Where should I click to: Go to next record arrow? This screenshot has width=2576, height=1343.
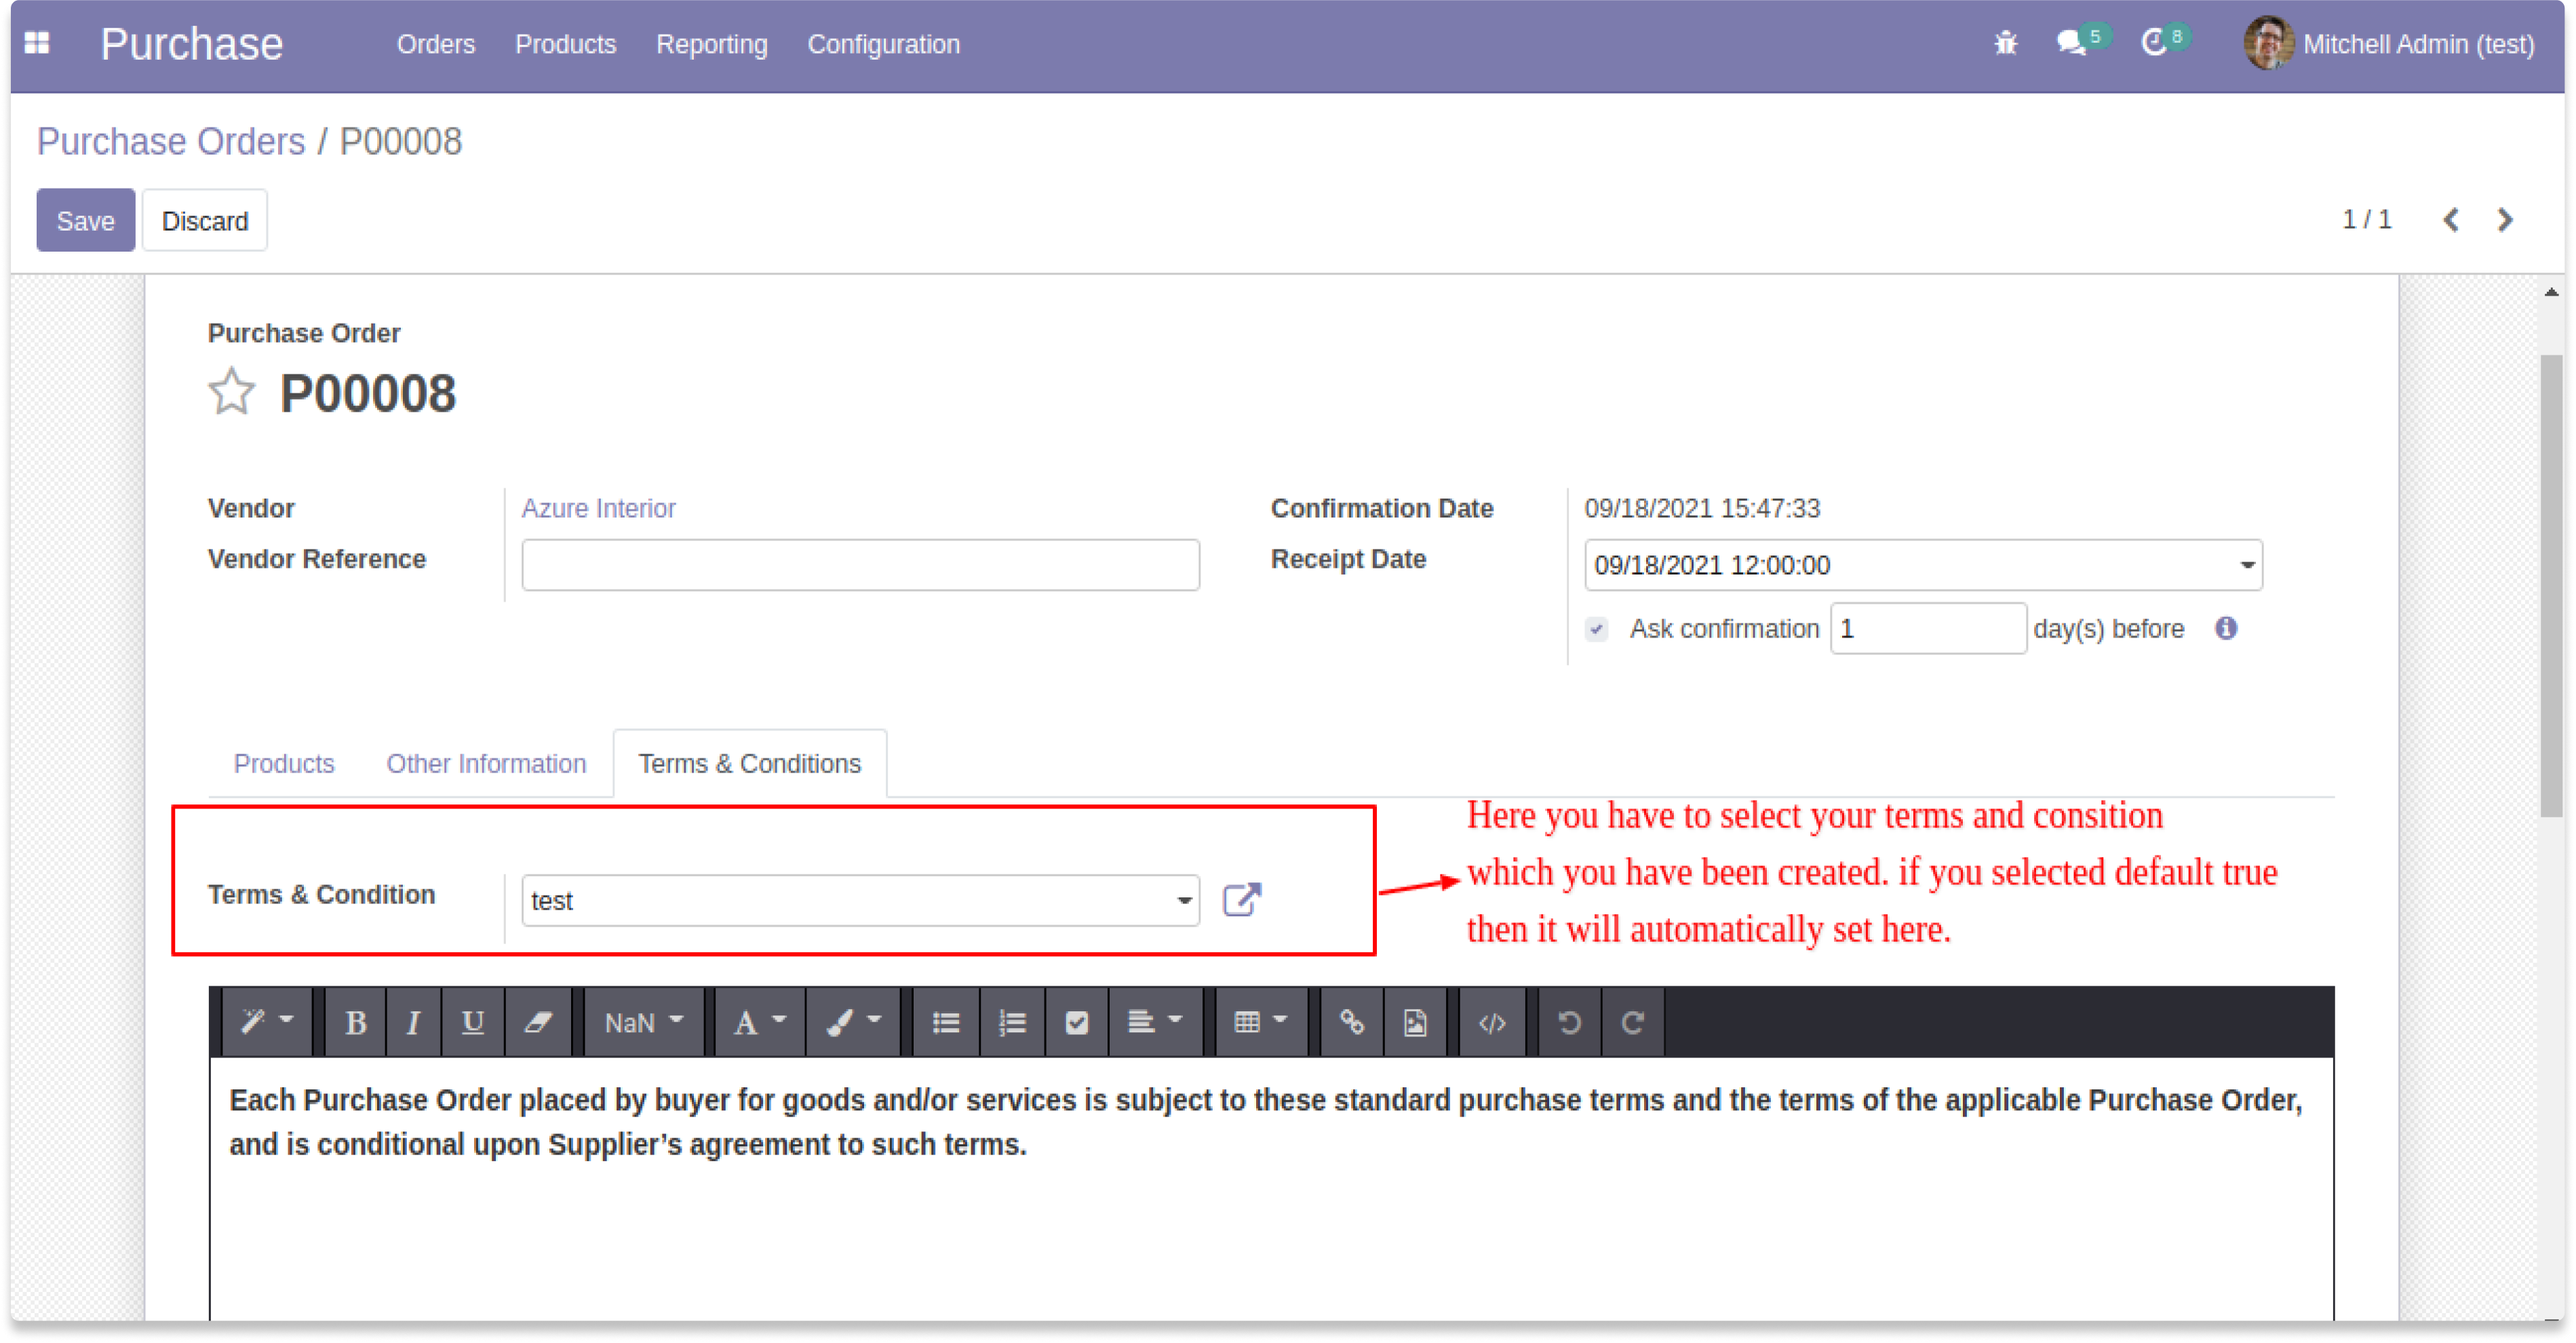click(2505, 220)
